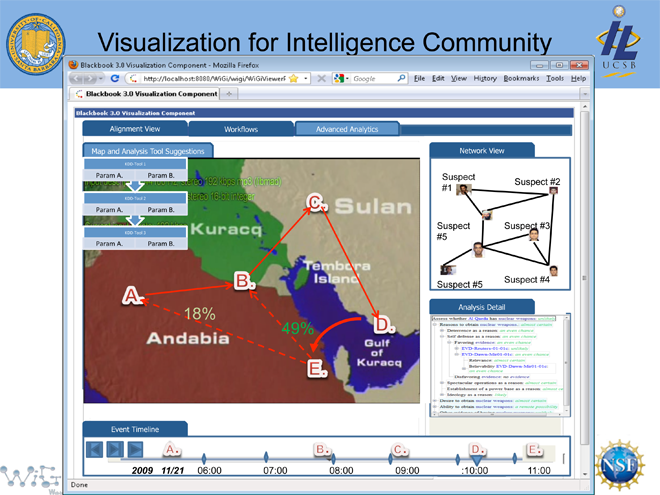The image size is (660, 495).
Task: Open new browser tab with plus button
Action: pos(232,94)
